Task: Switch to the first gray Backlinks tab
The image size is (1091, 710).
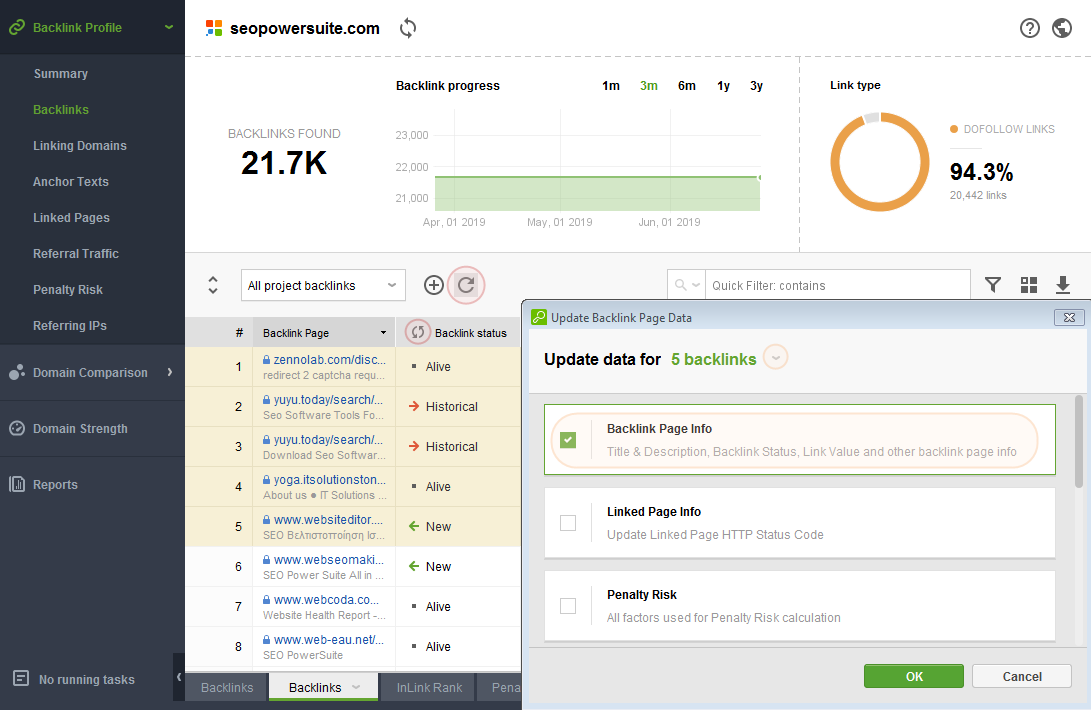Action: (227, 687)
